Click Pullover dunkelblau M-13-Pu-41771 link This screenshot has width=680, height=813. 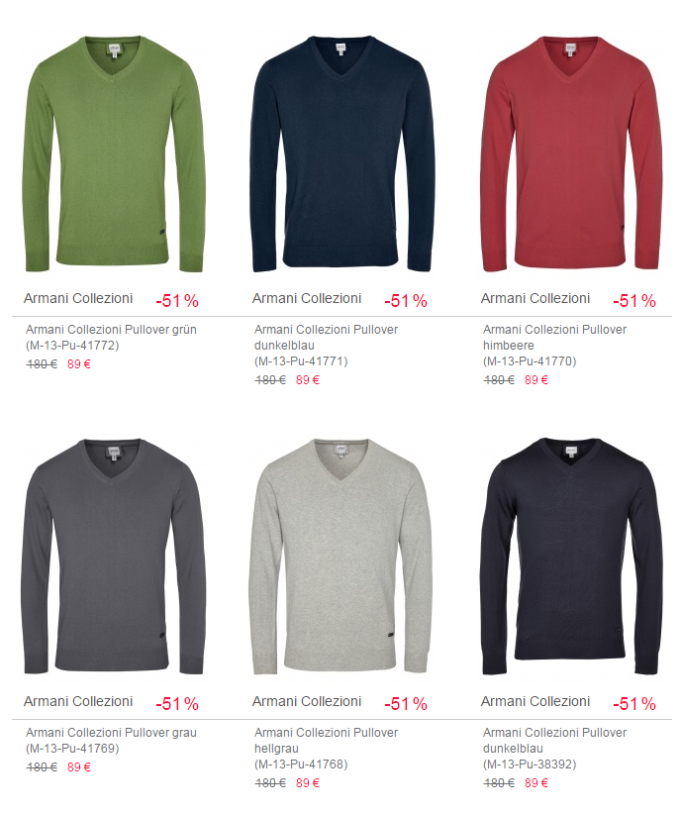click(x=326, y=345)
